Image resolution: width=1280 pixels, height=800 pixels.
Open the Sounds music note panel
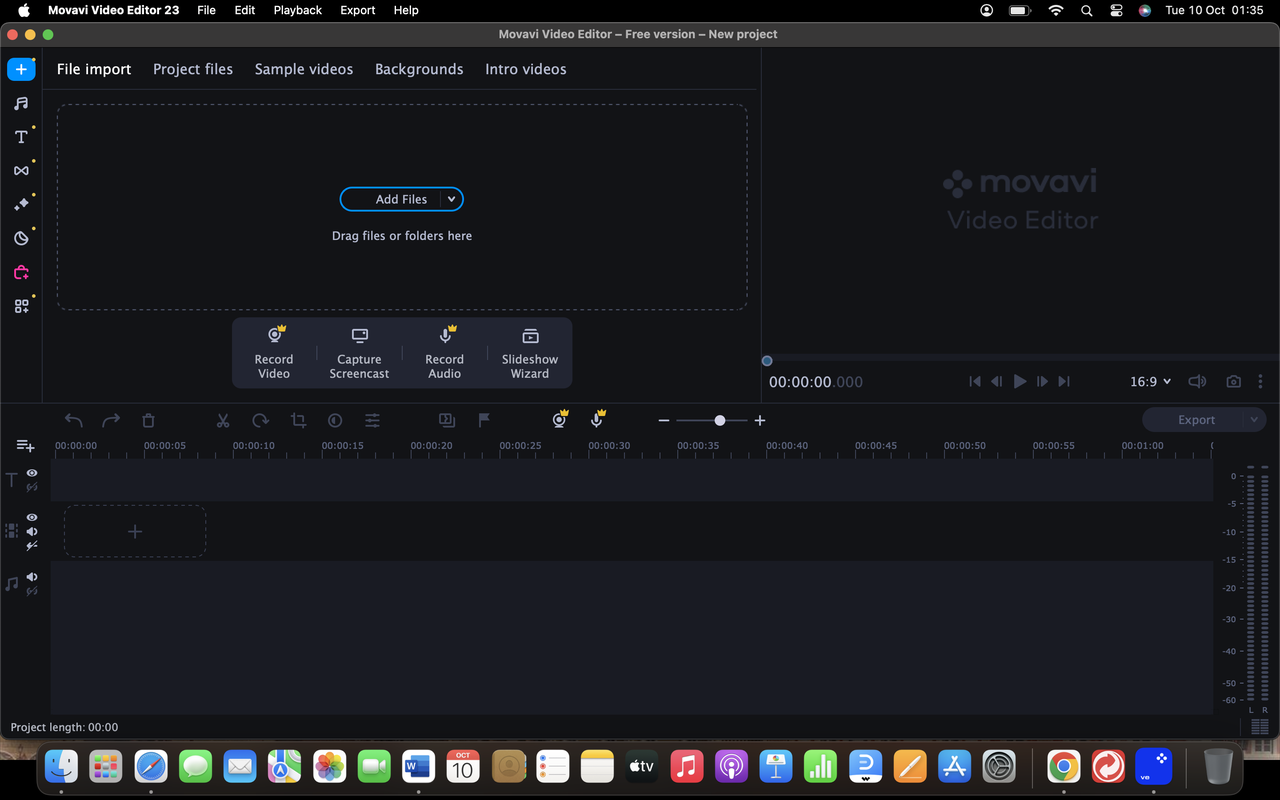click(21, 103)
